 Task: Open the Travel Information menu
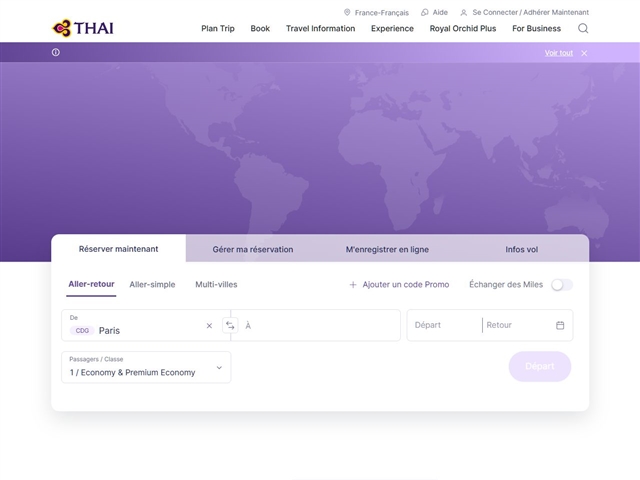[320, 29]
